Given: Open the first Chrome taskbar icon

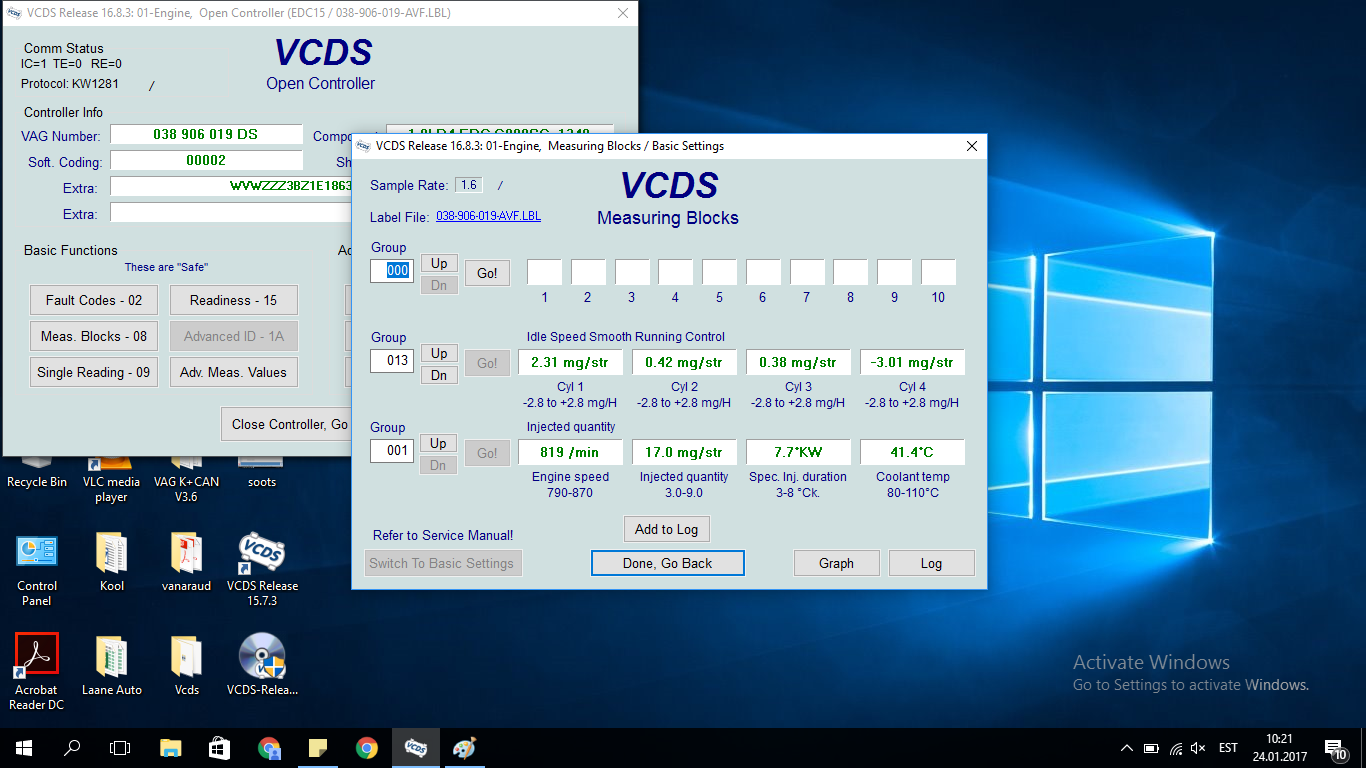Looking at the screenshot, I should pyautogui.click(x=269, y=747).
